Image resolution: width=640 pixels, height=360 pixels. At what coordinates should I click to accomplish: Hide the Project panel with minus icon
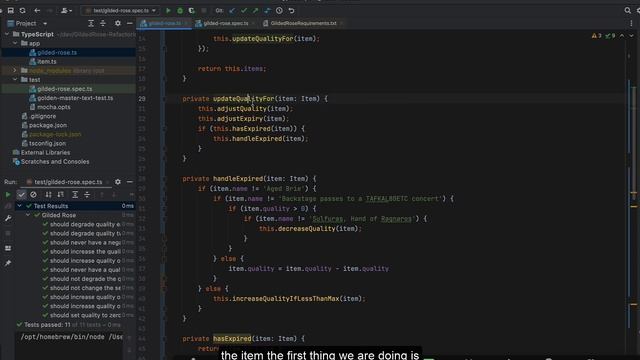click(x=129, y=24)
